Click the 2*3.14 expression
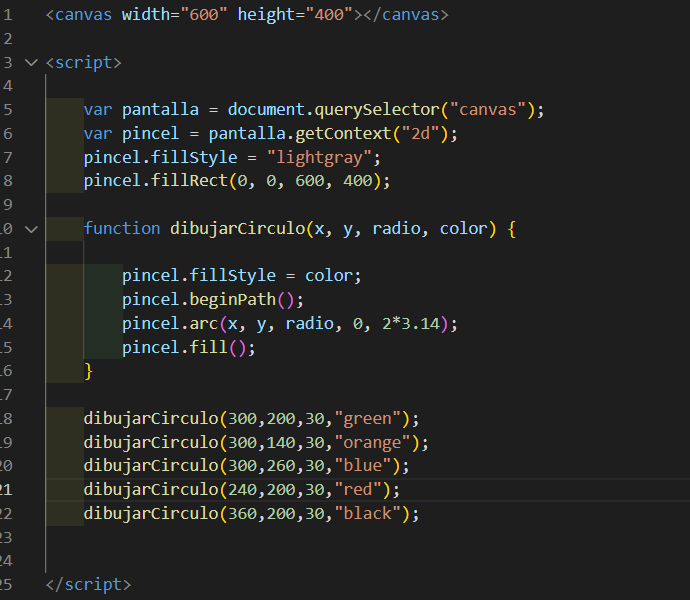690x600 pixels. (x=411, y=324)
